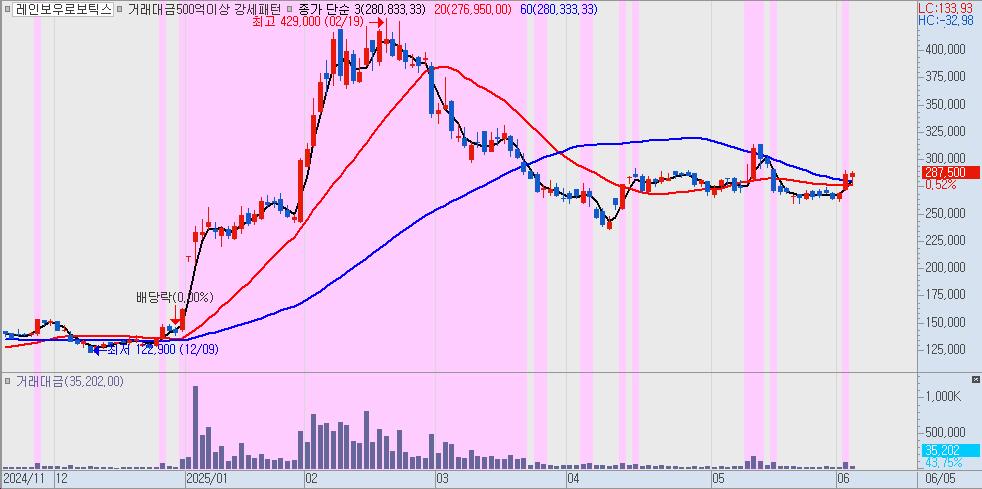Image resolution: width=982 pixels, height=489 pixels.
Task: Click the cyan 35,202 volume value tag
Action: coord(951,450)
